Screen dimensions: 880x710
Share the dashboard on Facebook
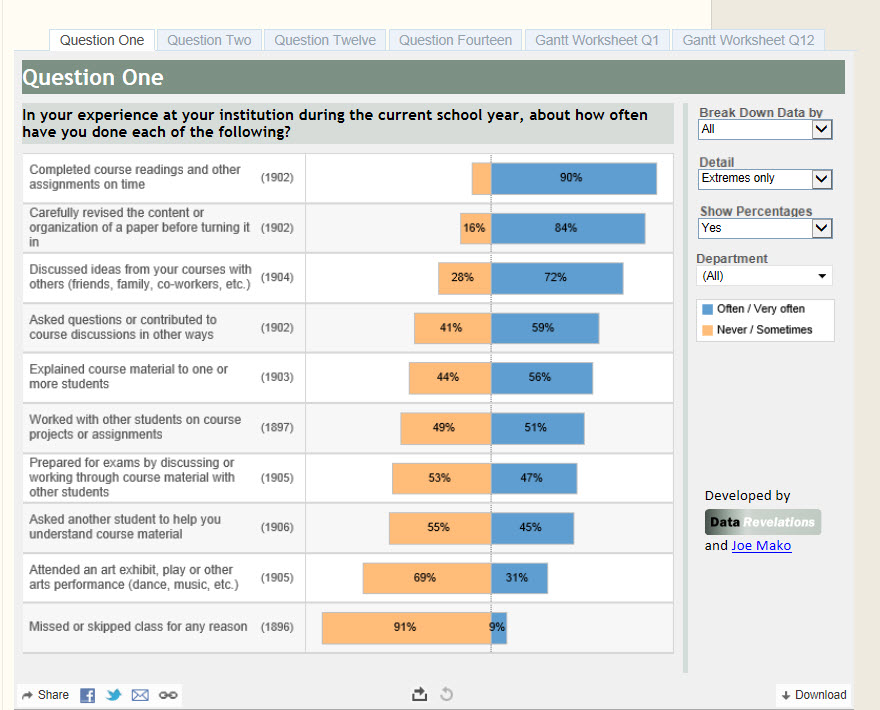click(87, 695)
